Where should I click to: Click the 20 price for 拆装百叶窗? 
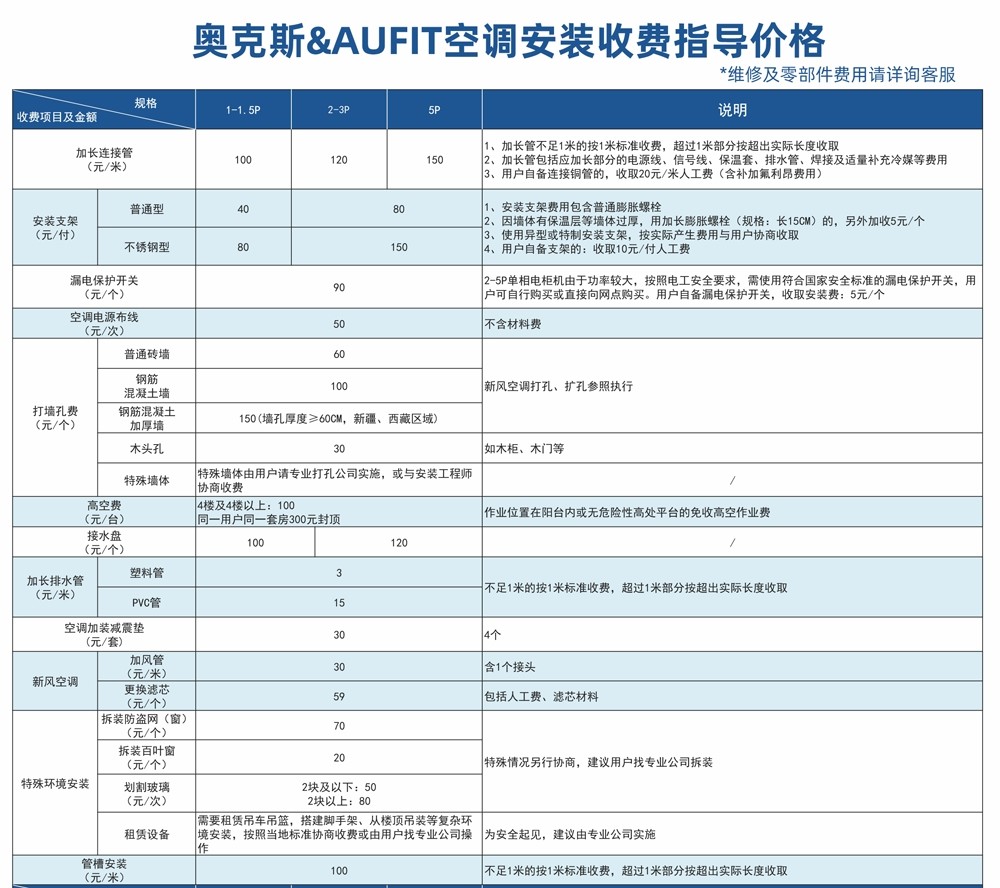[x=339, y=757]
